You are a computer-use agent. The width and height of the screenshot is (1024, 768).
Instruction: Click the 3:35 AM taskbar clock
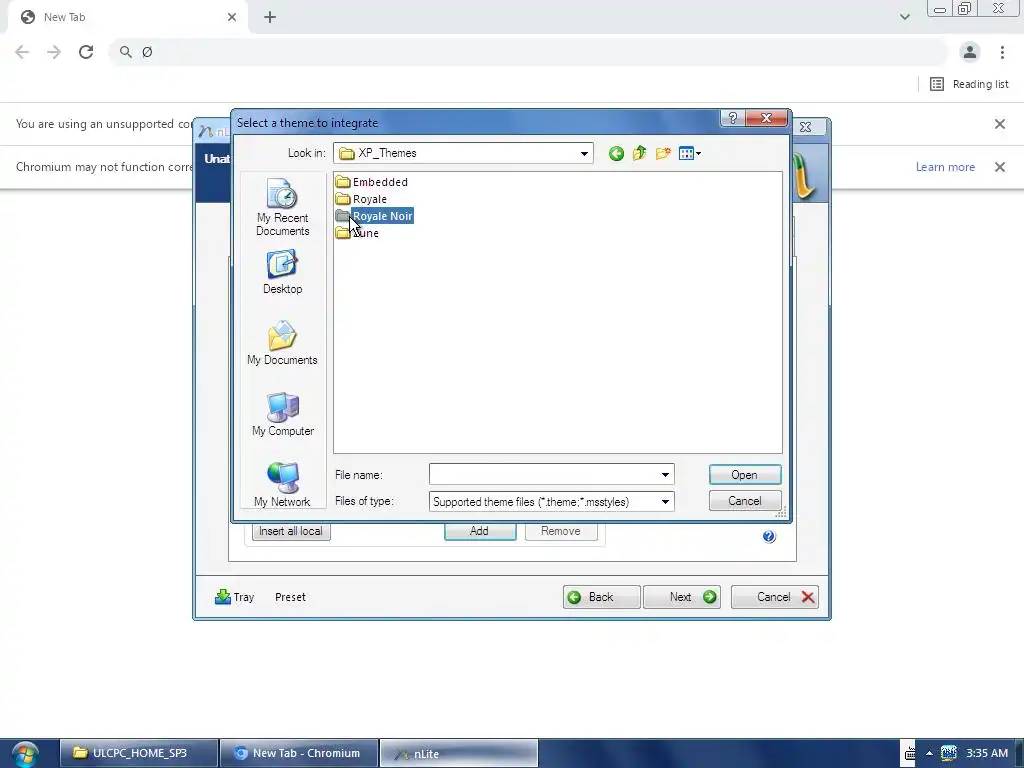(987, 753)
